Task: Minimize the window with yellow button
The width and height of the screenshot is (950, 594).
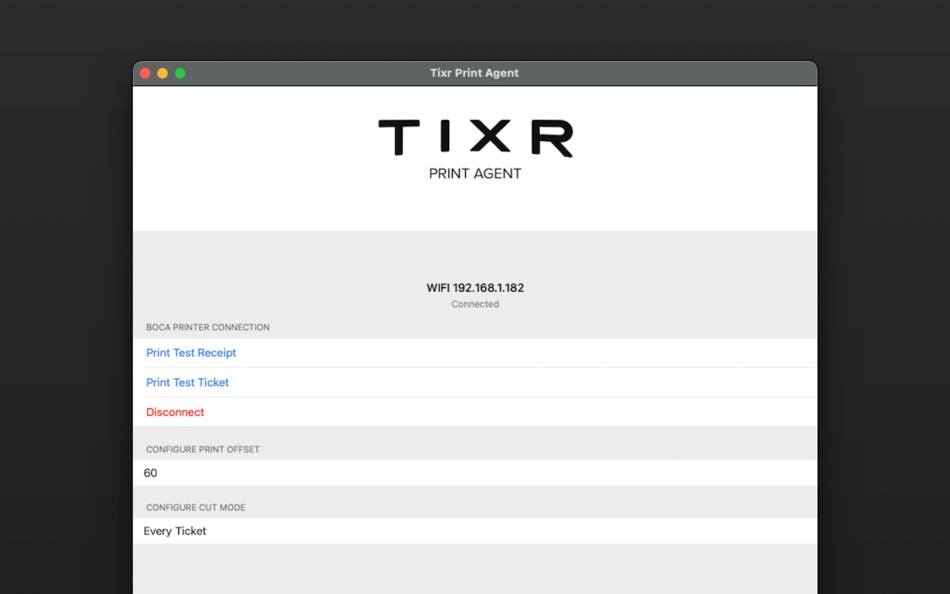Action: (x=162, y=73)
